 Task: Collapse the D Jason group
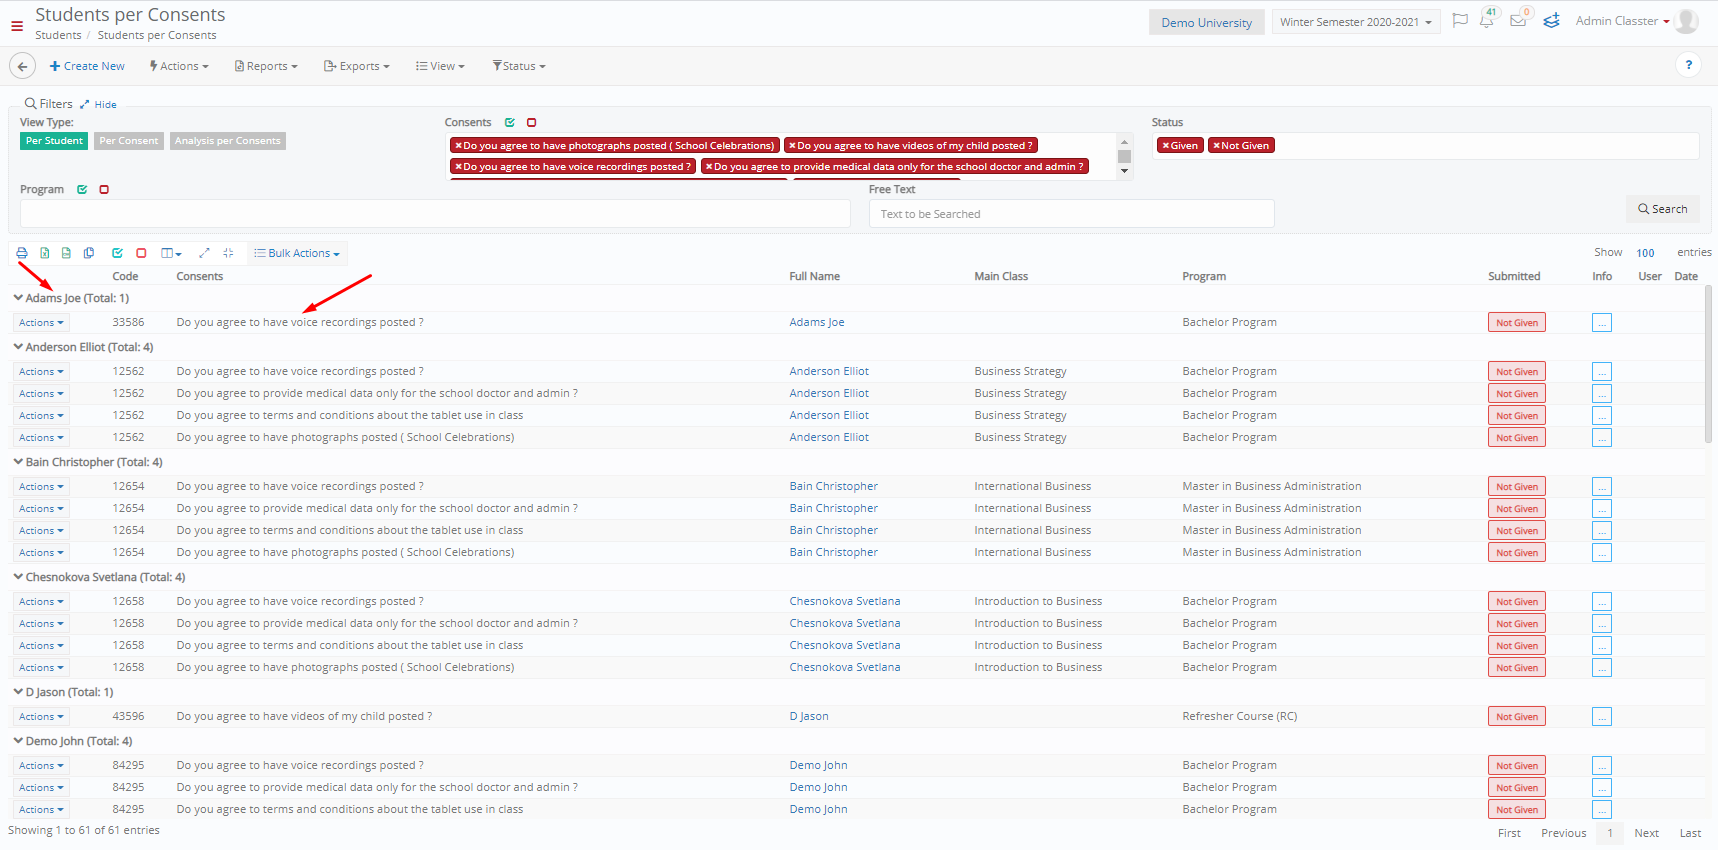click(x=18, y=692)
